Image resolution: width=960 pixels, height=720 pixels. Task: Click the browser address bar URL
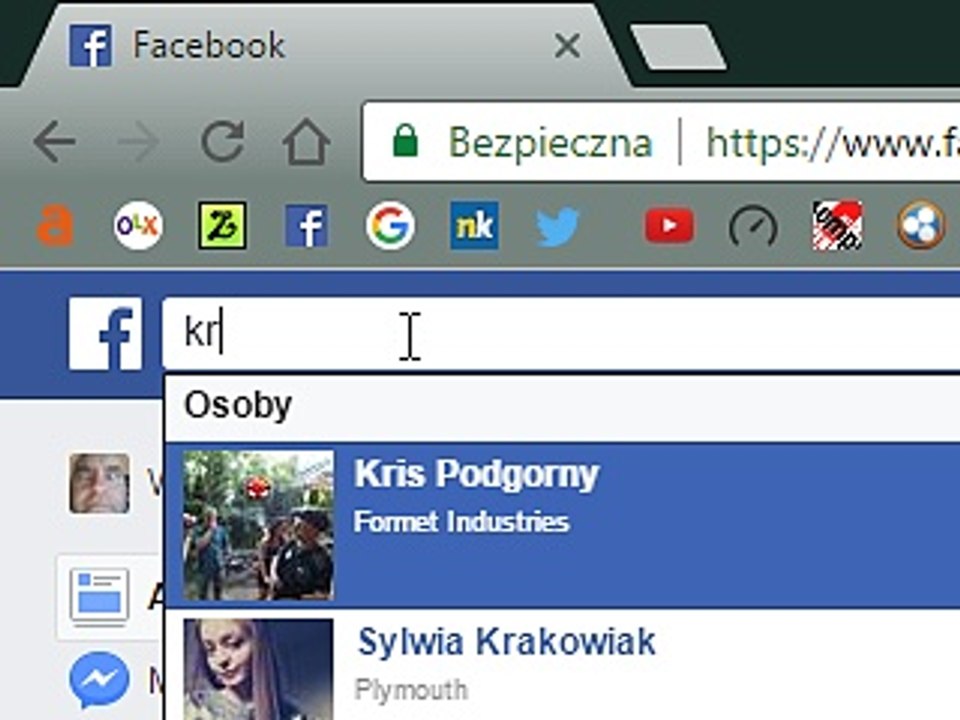point(833,142)
